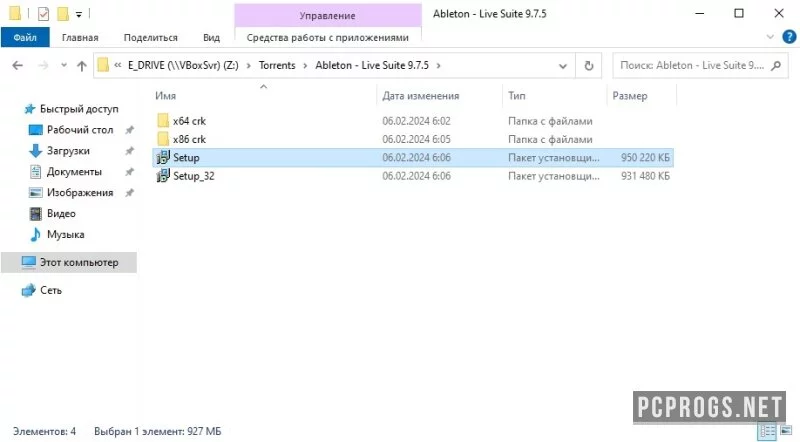Image resolution: width=800 pixels, height=442 pixels.
Task: Open Средства работы с приложениями tab
Action: tap(328, 37)
